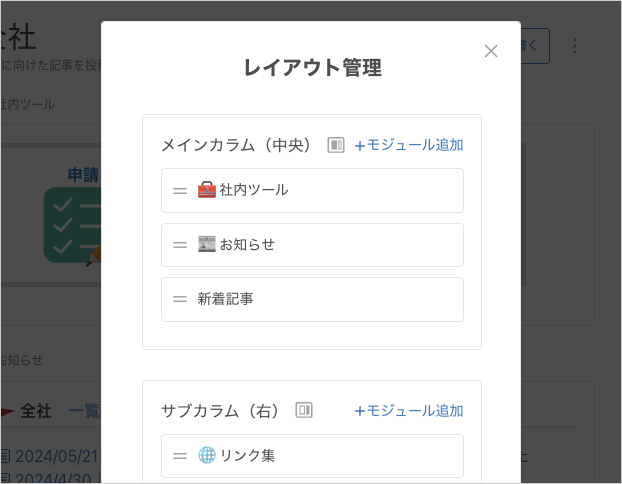Click the globe icon on リンク集
This screenshot has width=622, height=484.
coord(207,456)
